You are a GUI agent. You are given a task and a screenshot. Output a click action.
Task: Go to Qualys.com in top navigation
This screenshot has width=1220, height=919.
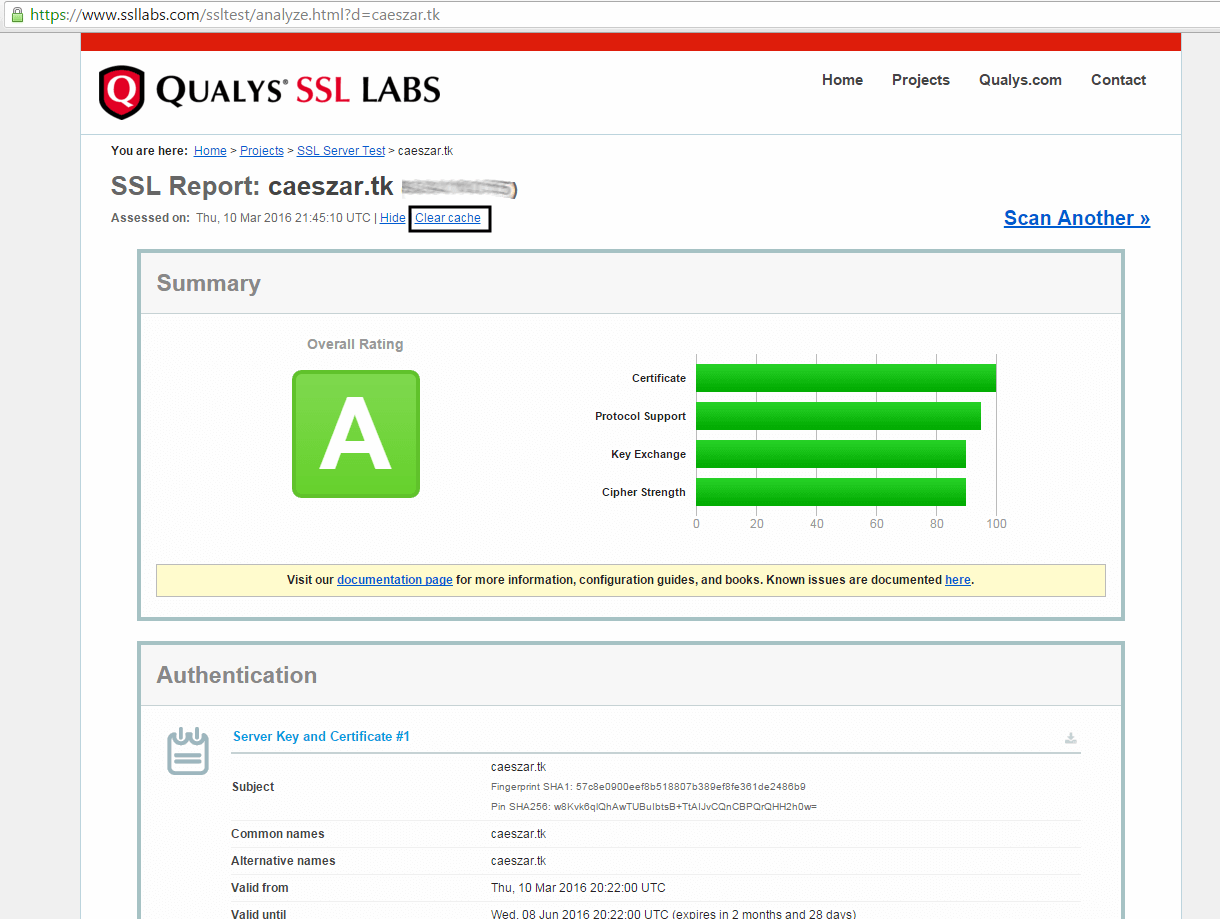point(1020,80)
